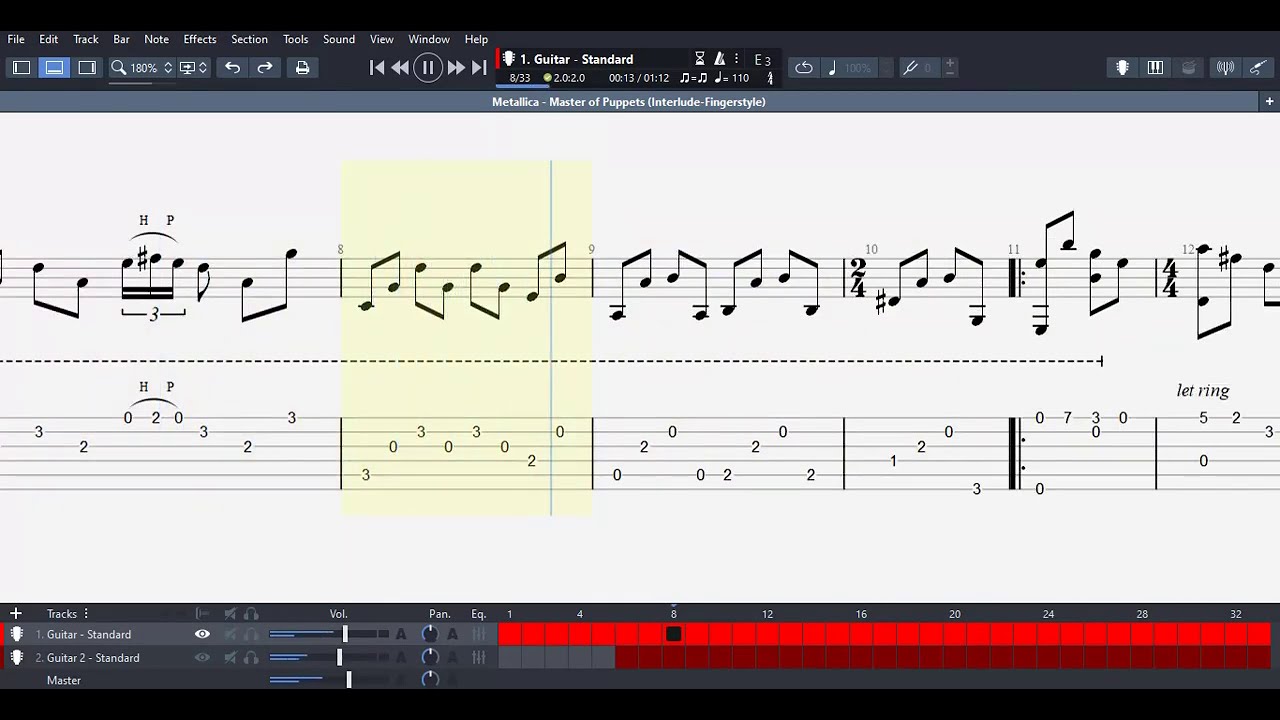Select the Master of Puppets file tab
The height and width of the screenshot is (720, 1280).
629,102
